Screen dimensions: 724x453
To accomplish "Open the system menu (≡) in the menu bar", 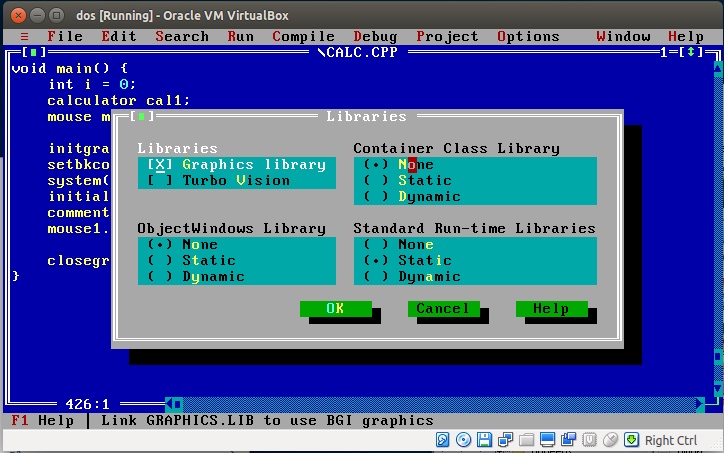I will click(x=24, y=36).
